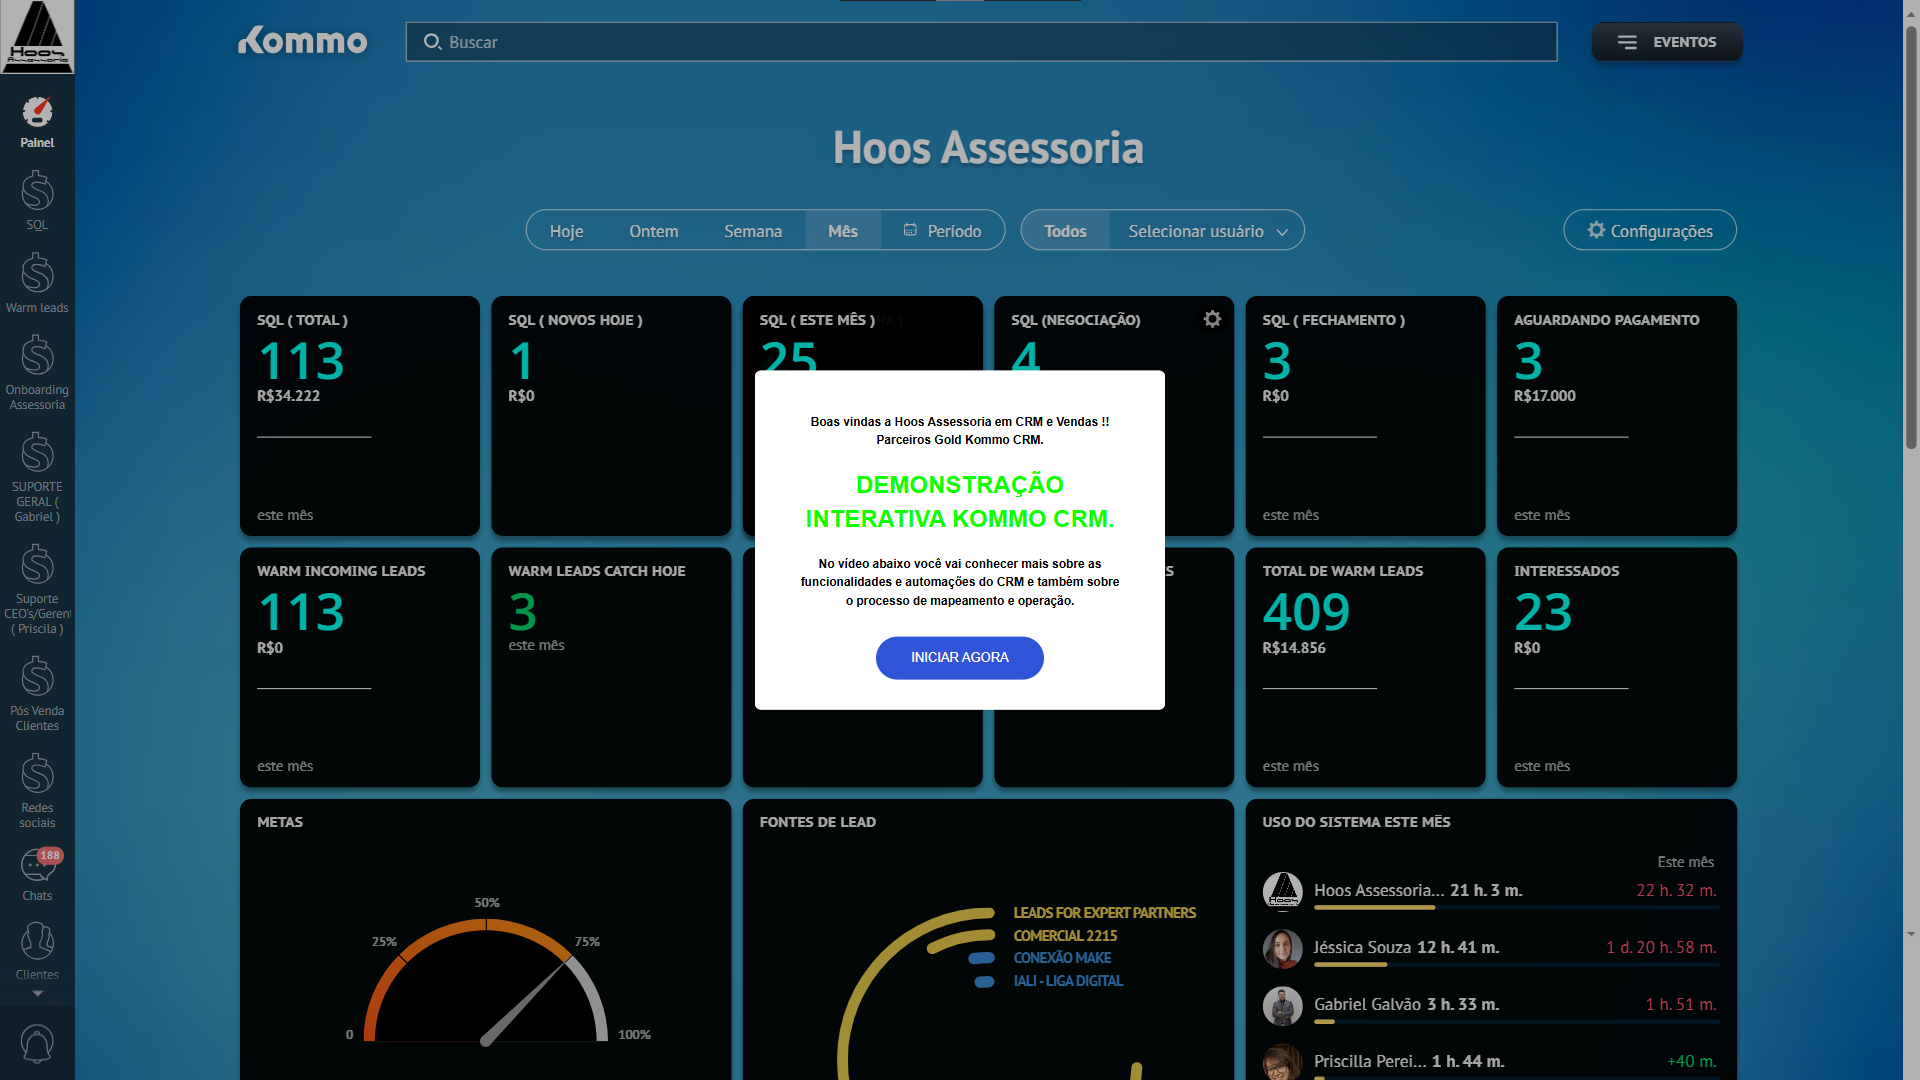Select the Ontem period tab
The width and height of the screenshot is (1920, 1080).
tap(653, 231)
